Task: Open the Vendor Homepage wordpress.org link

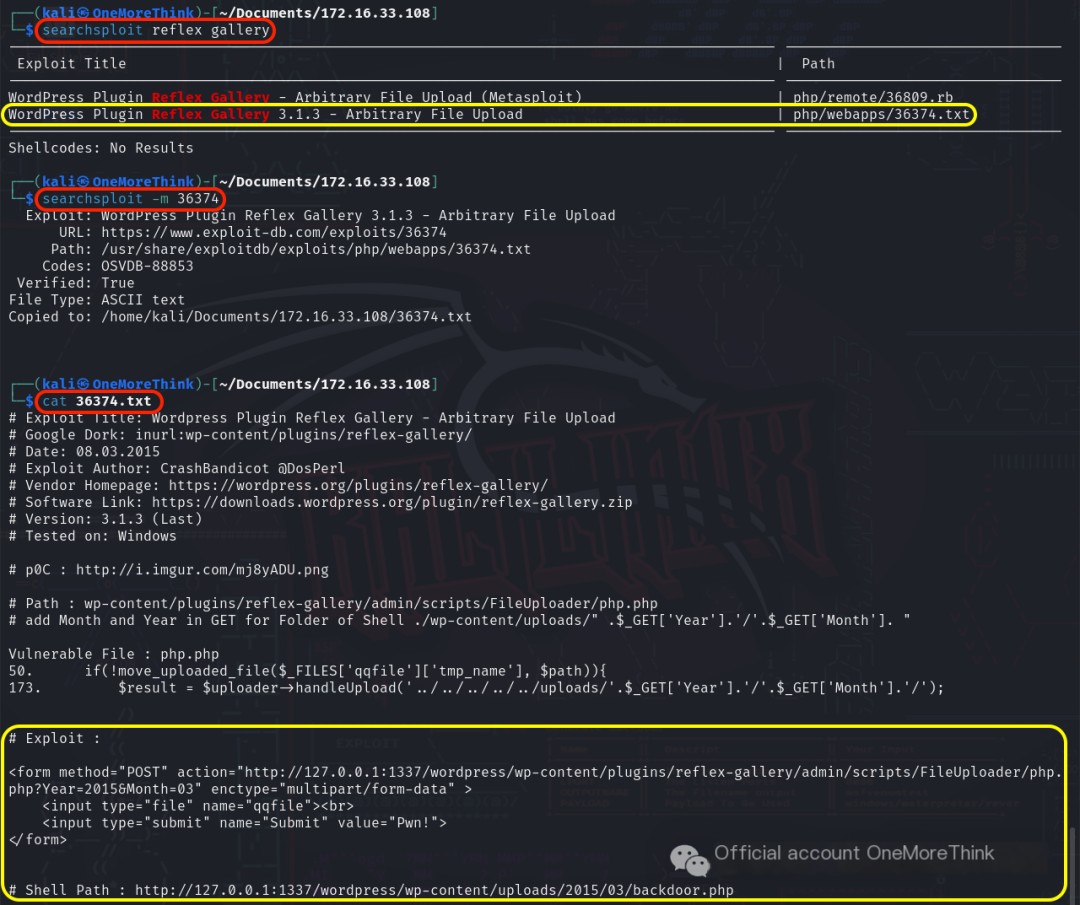Action: pyautogui.click(x=358, y=486)
